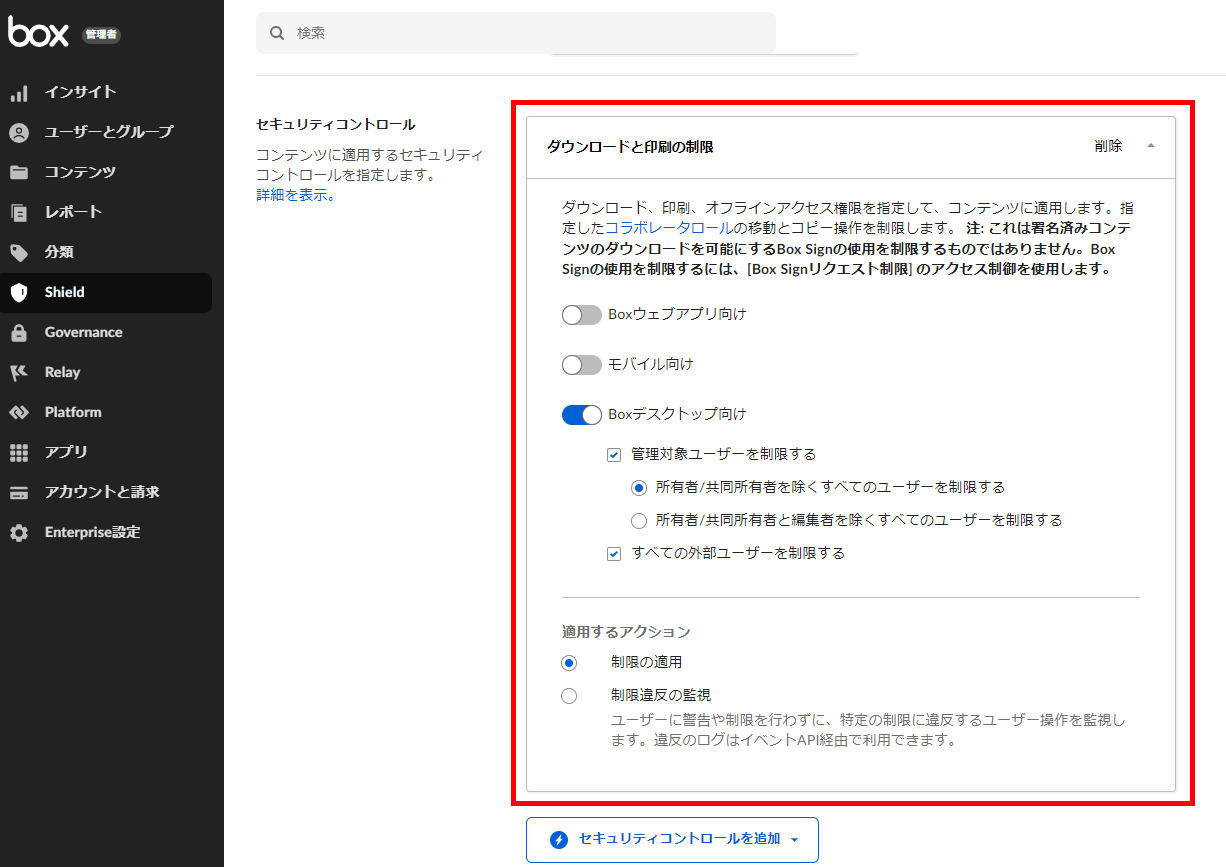Click the 分類 tag icon
Screen dimensions: 1226x867
(19, 252)
